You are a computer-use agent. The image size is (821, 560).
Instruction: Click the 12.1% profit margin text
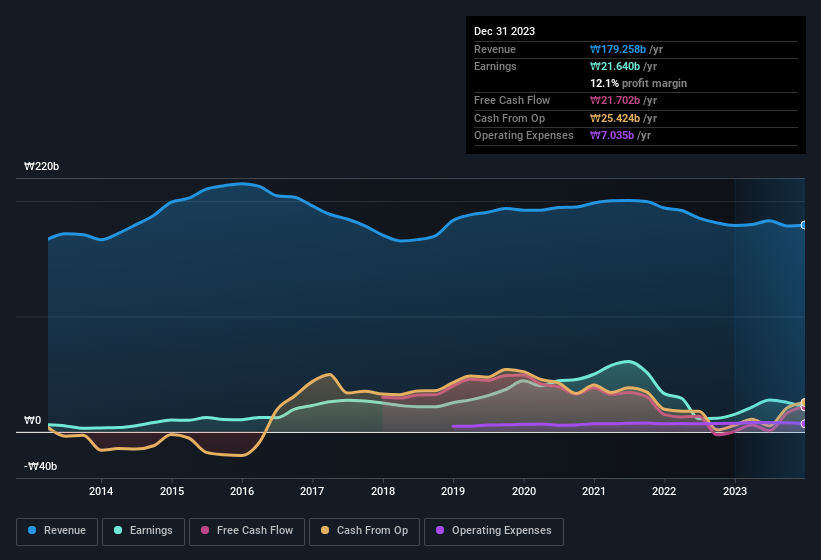click(638, 83)
